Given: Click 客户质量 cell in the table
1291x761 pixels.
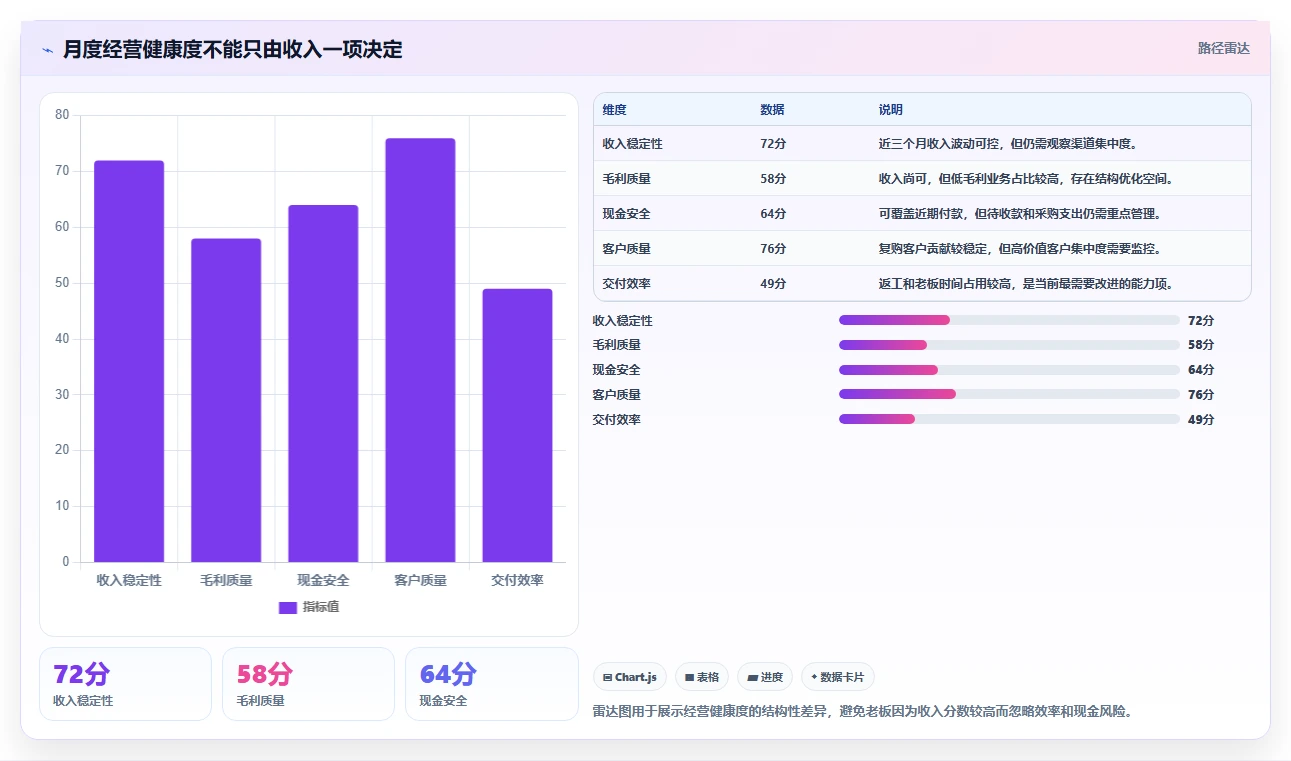Looking at the screenshot, I should point(627,249).
